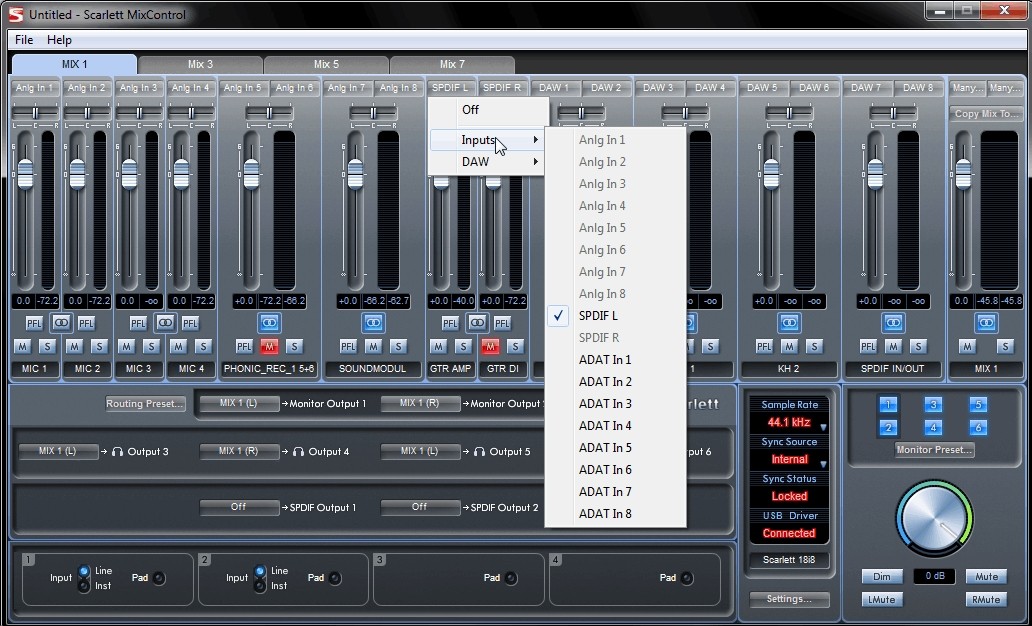Viewport: 1032px width, 626px height.
Task: Toggle monitor output 6 button
Action: tap(978, 428)
